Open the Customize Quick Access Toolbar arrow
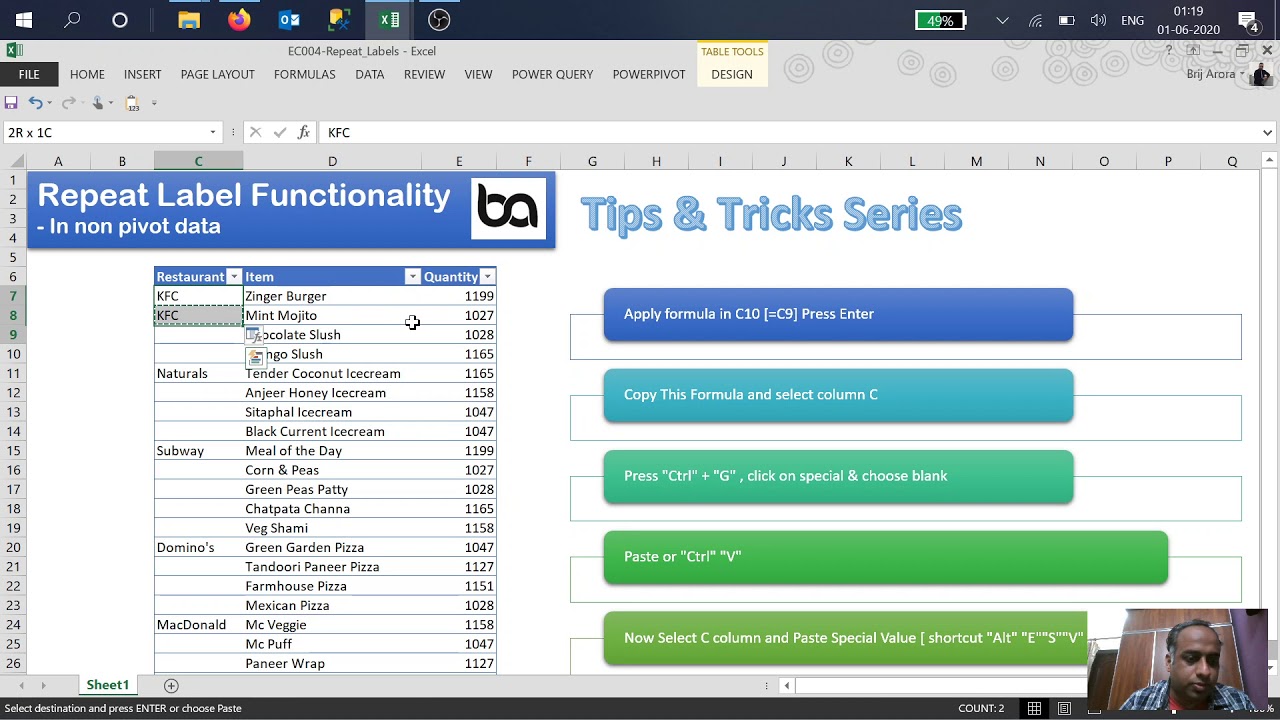The image size is (1280, 720). pos(154,103)
